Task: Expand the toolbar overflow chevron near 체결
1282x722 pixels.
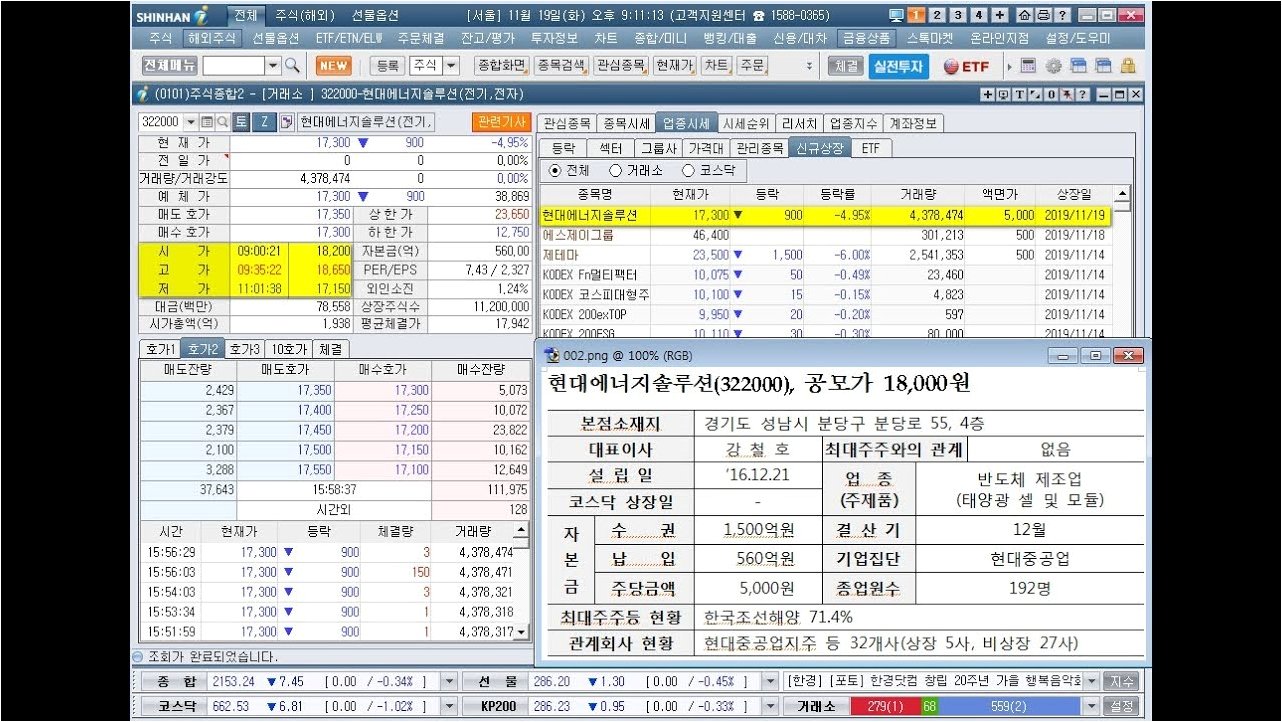Action: 809,66
